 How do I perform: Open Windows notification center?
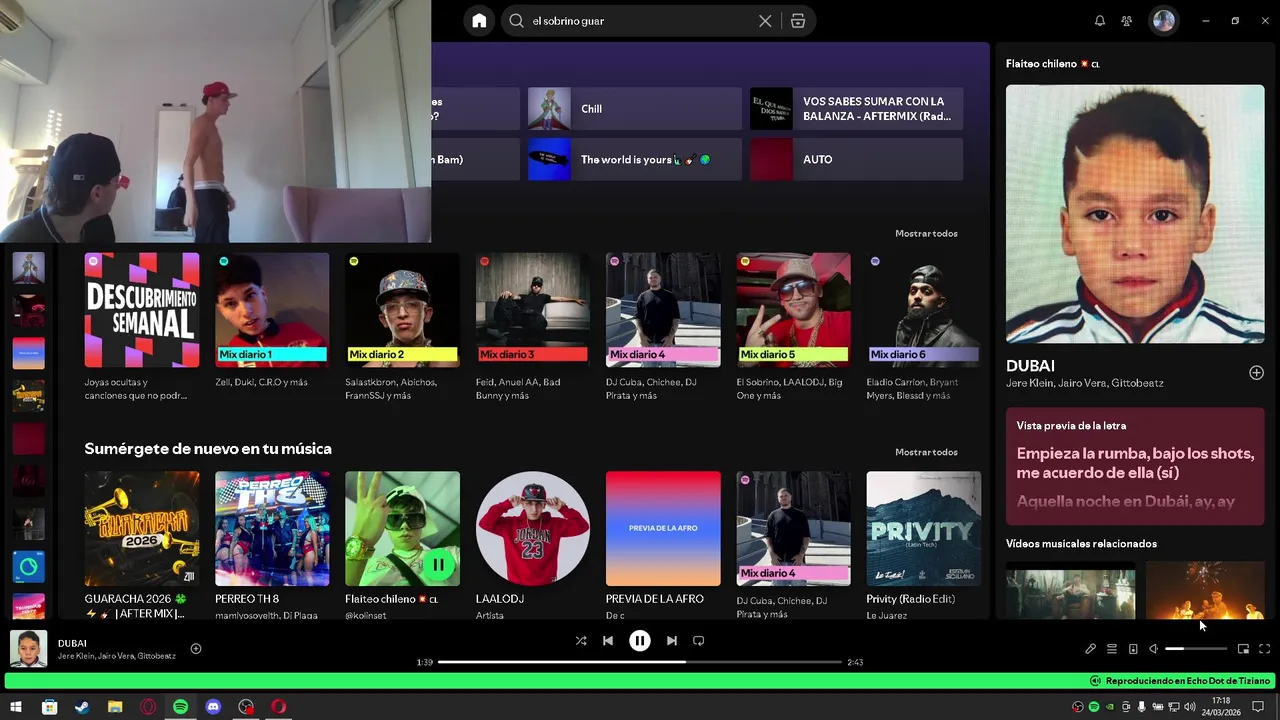tap(1258, 707)
